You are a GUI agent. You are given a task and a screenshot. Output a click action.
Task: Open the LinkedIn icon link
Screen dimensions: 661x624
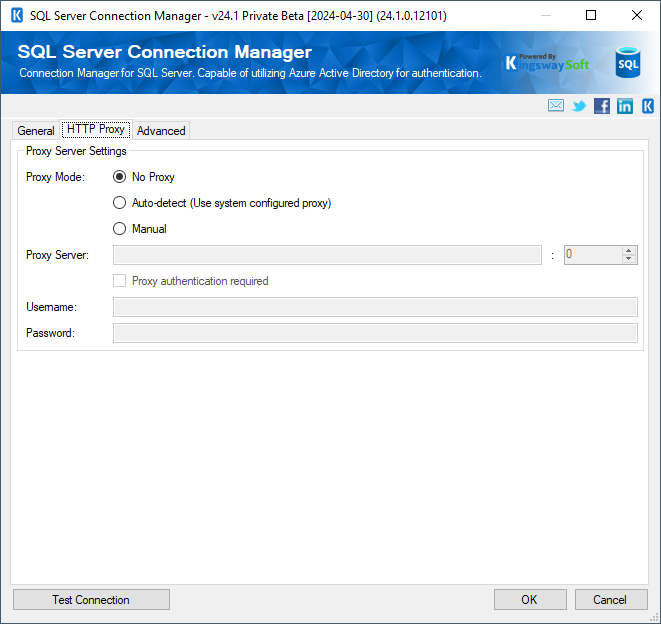pos(625,106)
